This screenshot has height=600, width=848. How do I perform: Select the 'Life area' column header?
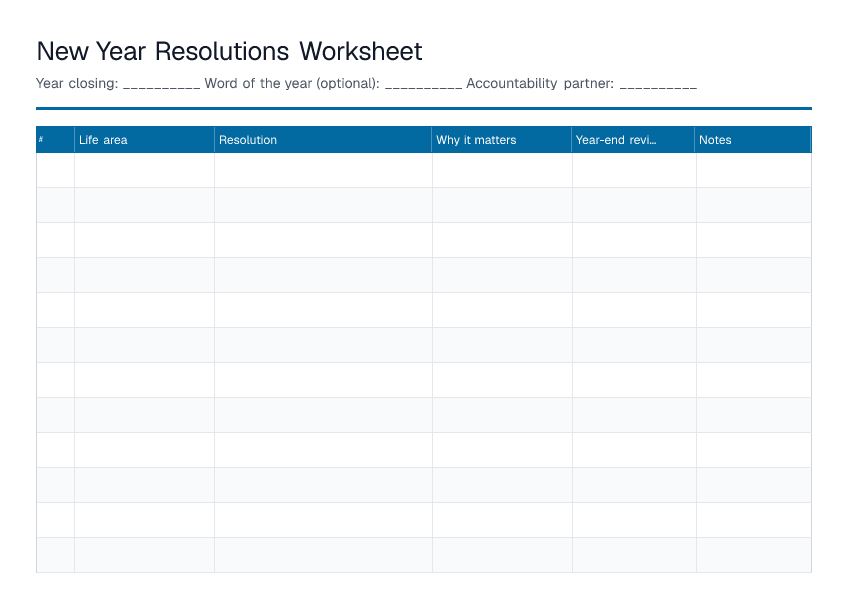144,140
